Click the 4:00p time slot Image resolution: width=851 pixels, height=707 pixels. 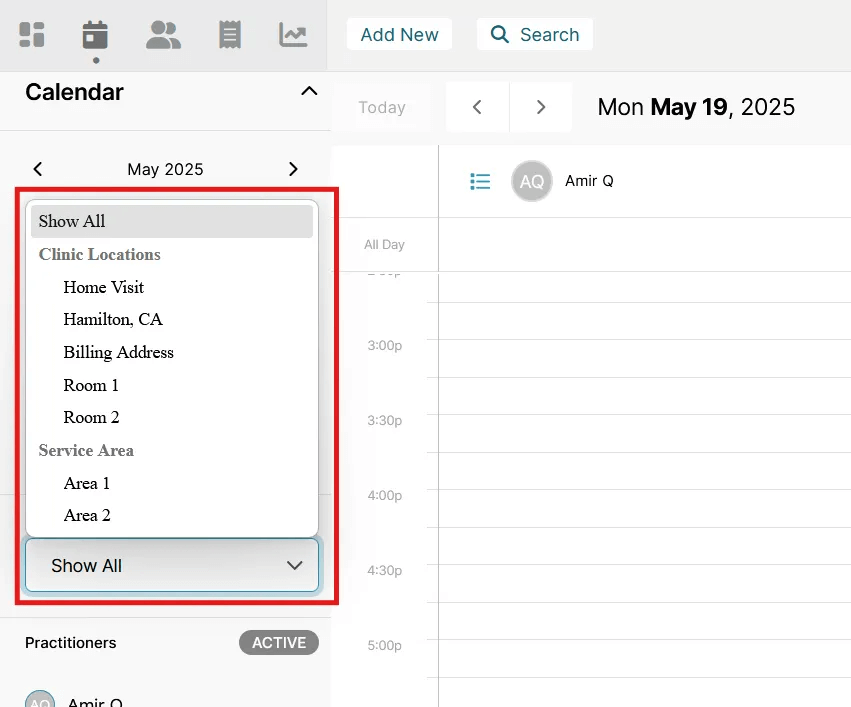(644, 508)
